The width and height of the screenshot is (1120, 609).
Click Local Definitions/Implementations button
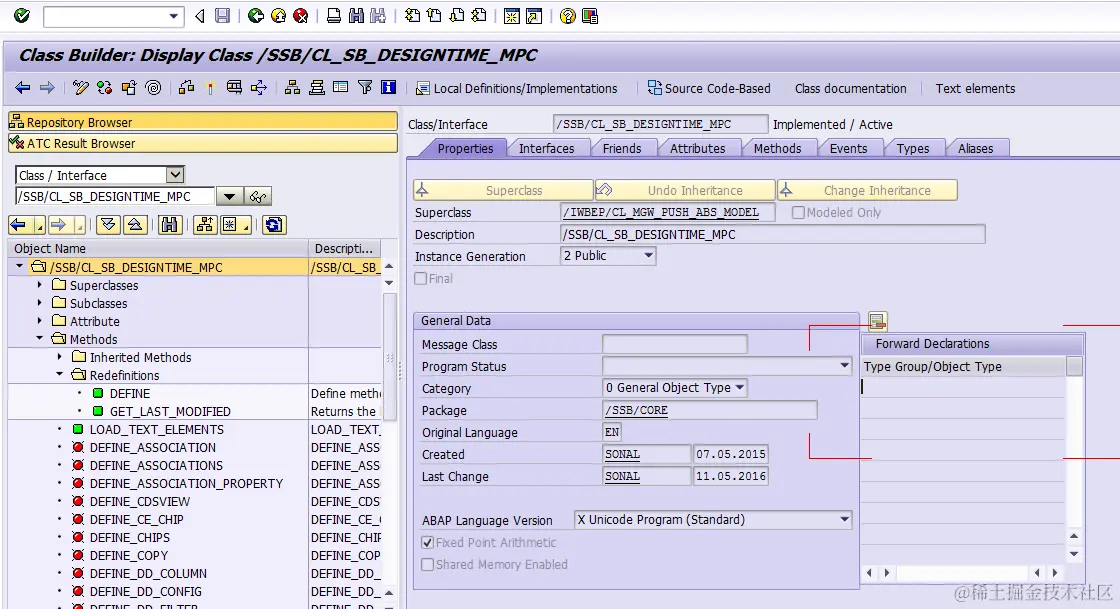click(517, 89)
